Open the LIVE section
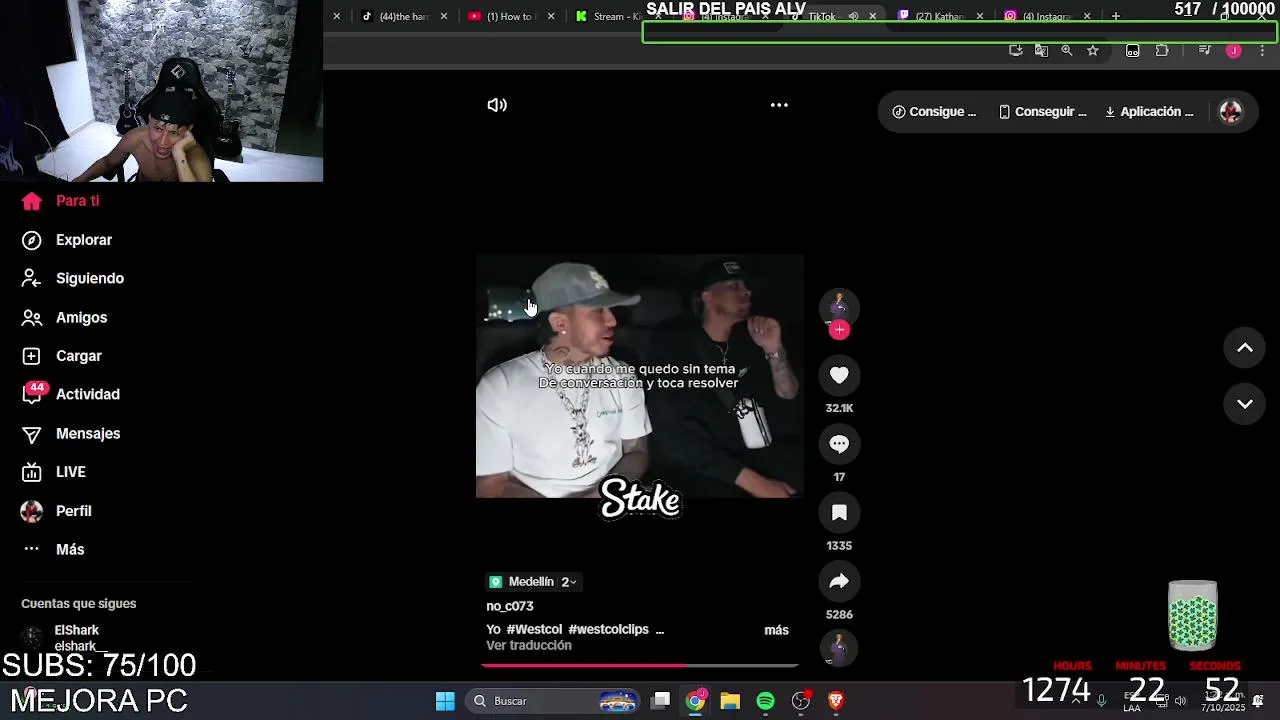 tap(53, 472)
